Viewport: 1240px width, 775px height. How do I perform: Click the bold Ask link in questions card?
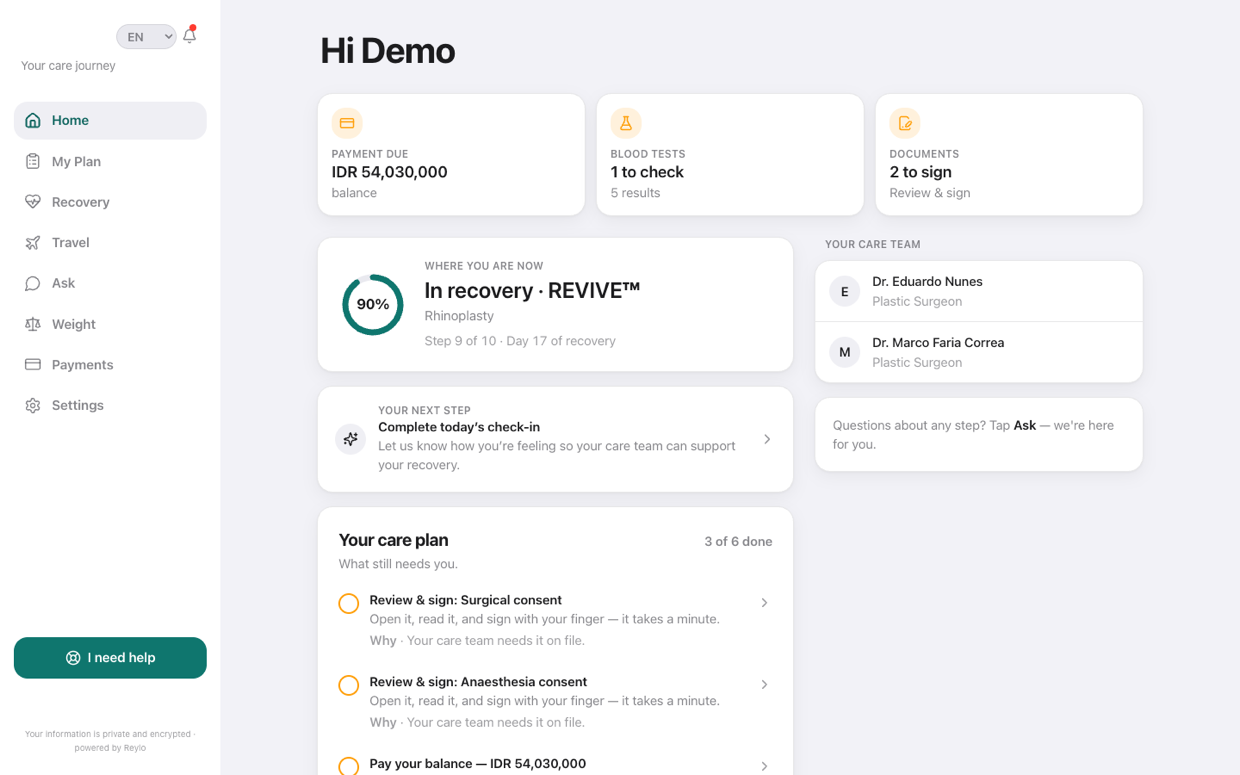point(1024,425)
